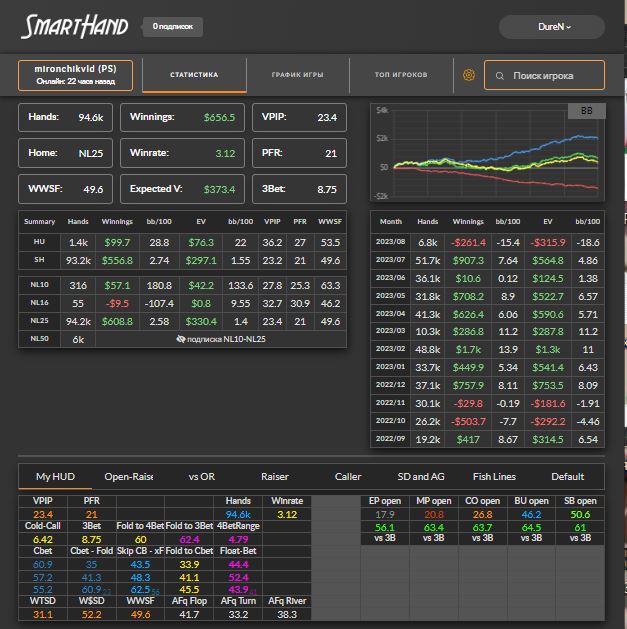The height and width of the screenshot is (629, 627).
Task: Click the 3Bet 8.75 stat box
Action: pyautogui.click(x=299, y=189)
